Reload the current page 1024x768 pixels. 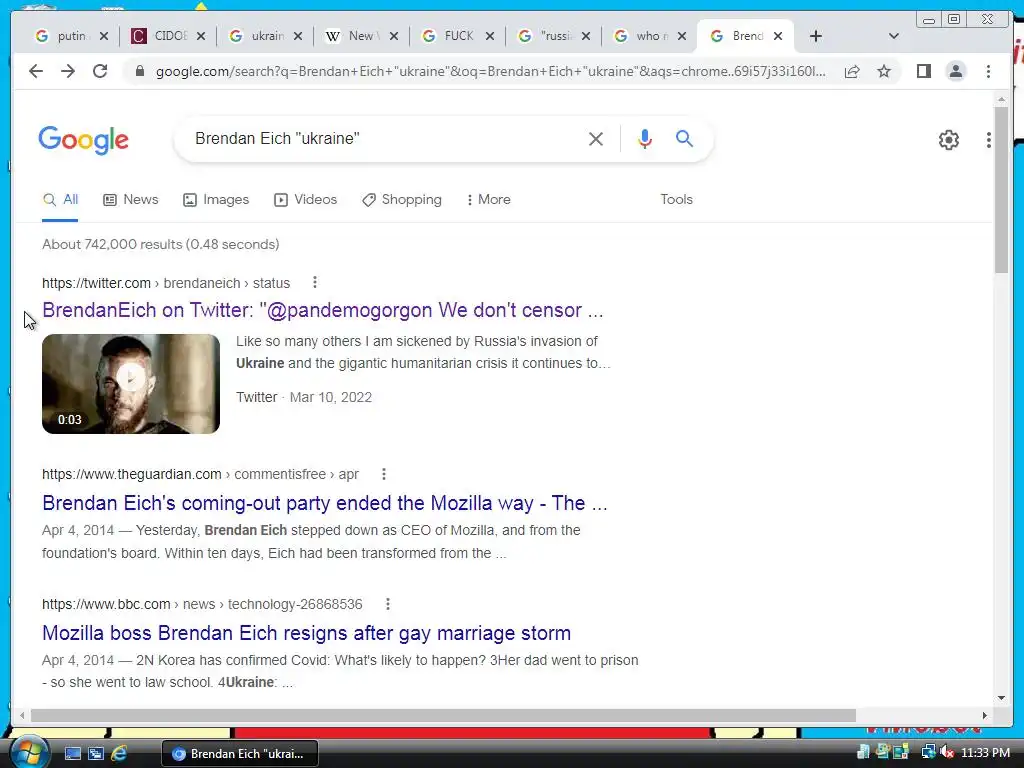click(100, 71)
